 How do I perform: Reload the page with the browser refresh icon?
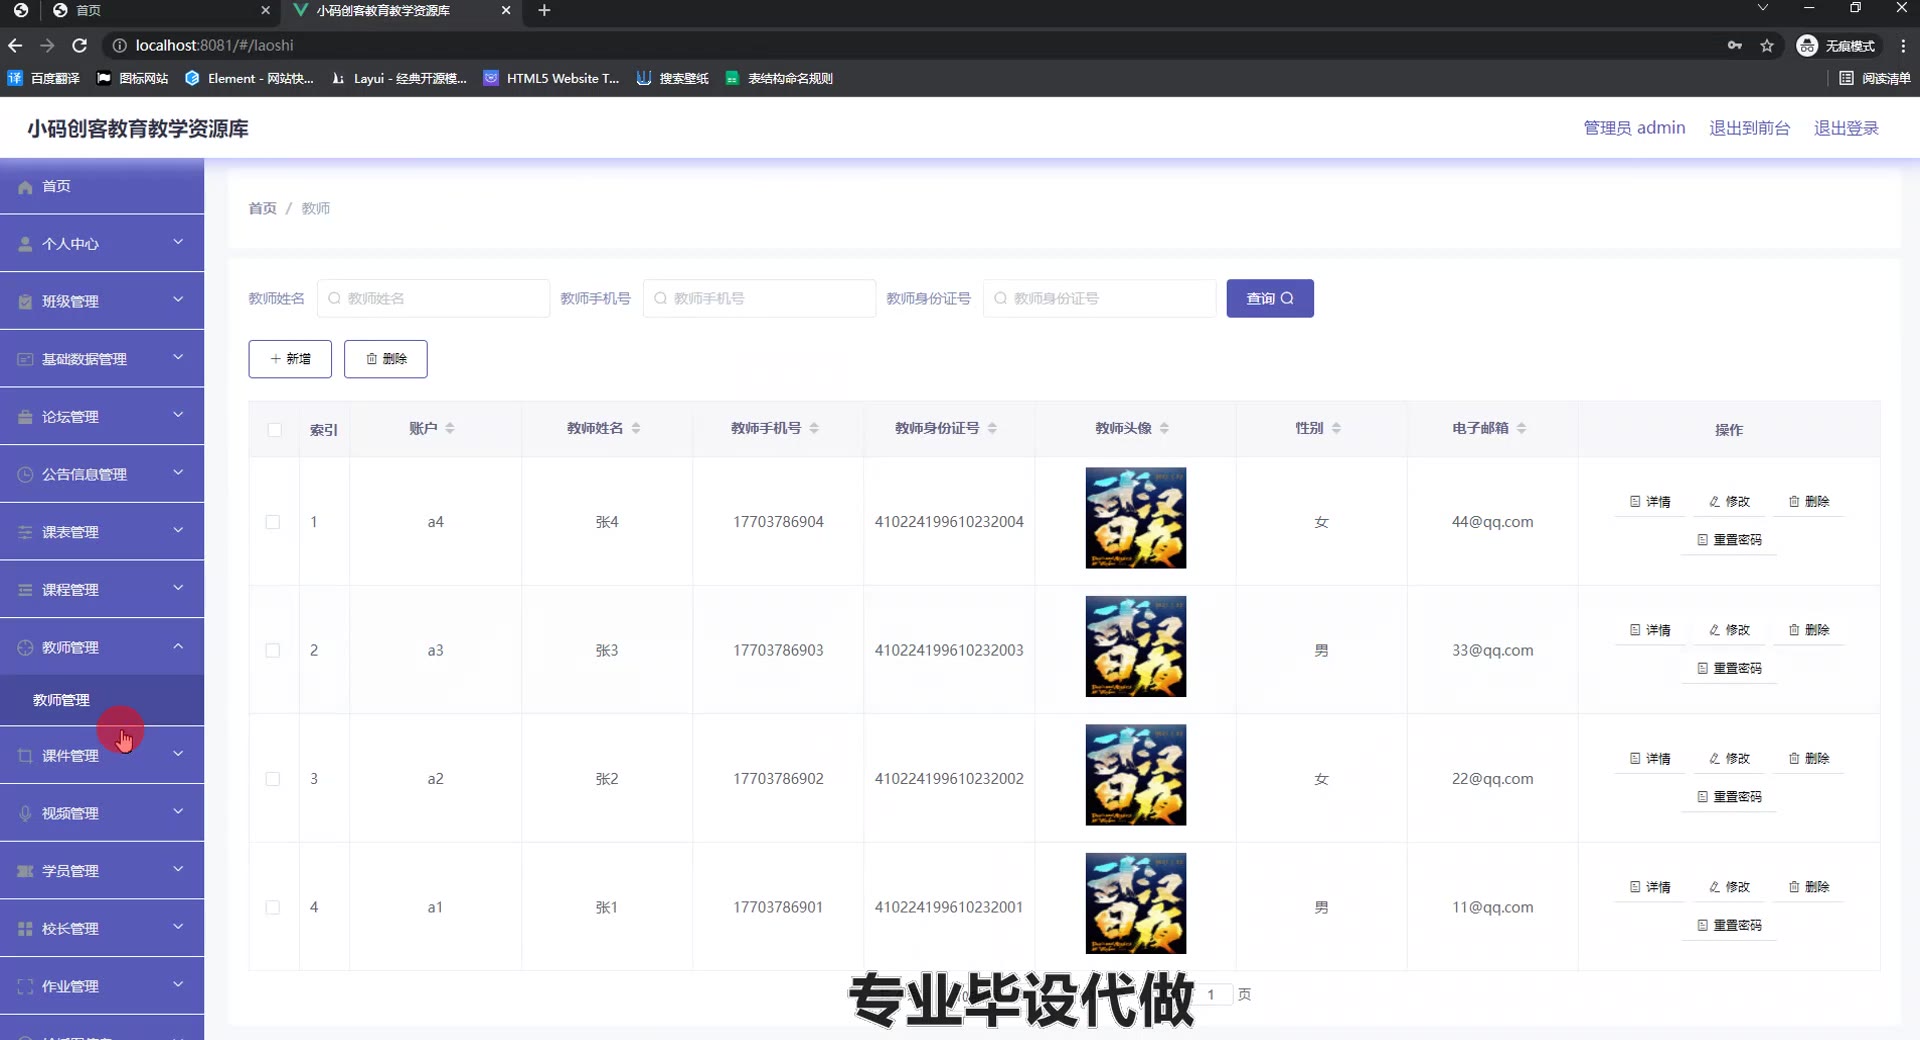[x=80, y=45]
